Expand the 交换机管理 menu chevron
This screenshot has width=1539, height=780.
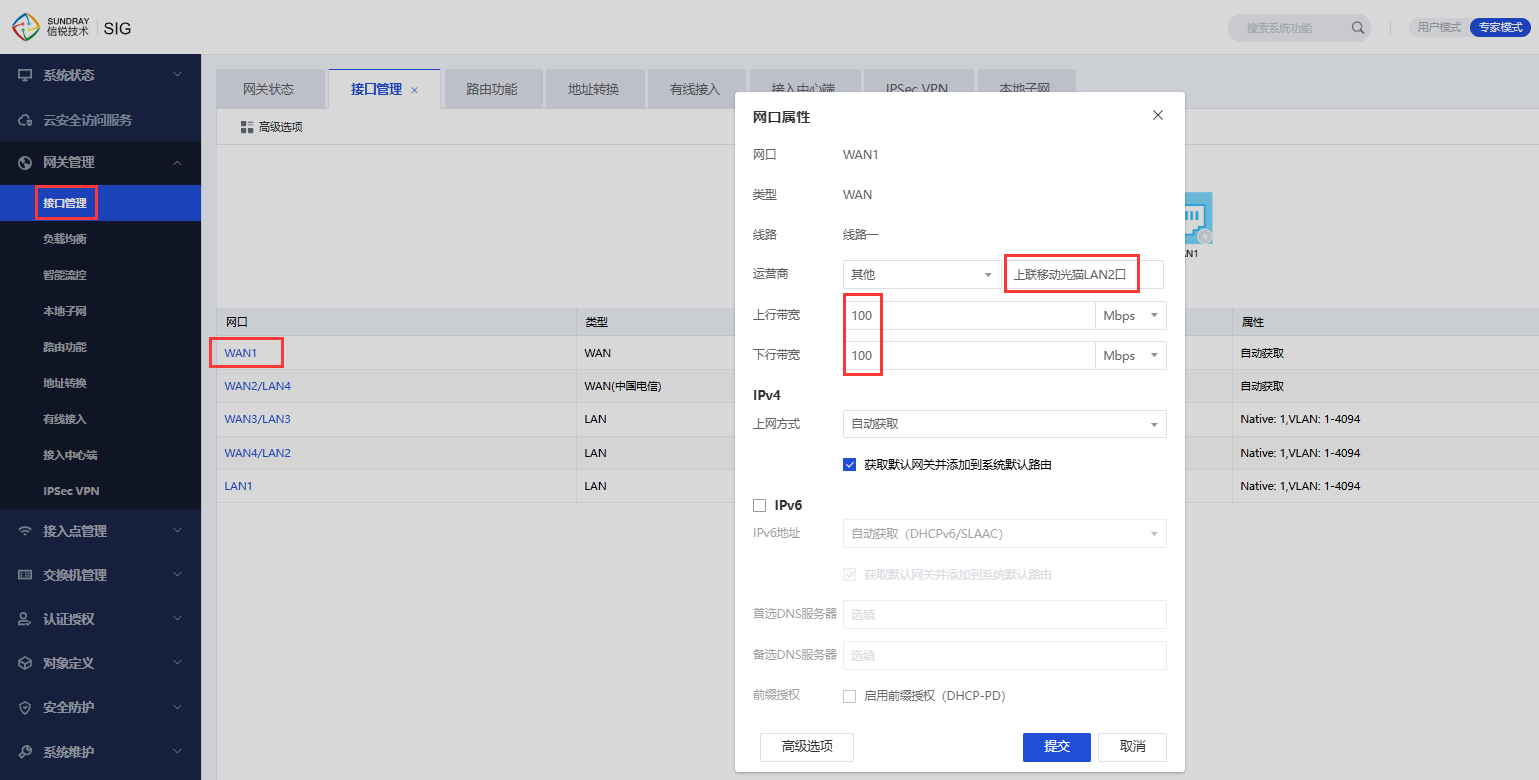[178, 575]
